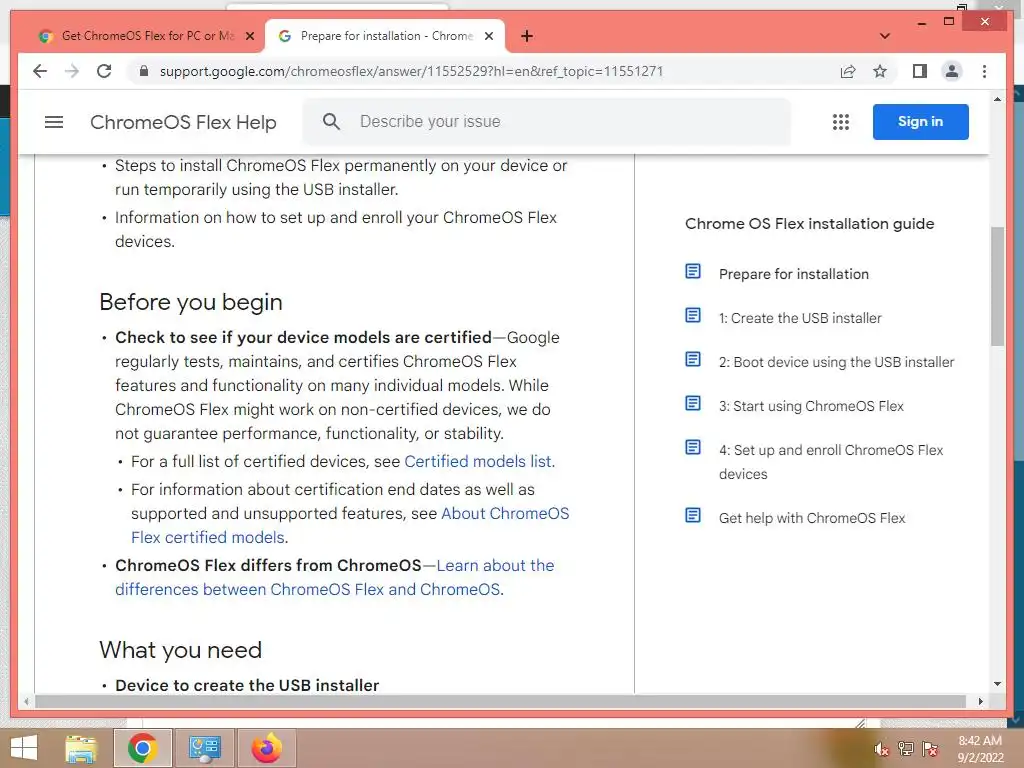
Task: Click the What you need heading
Action: (180, 650)
